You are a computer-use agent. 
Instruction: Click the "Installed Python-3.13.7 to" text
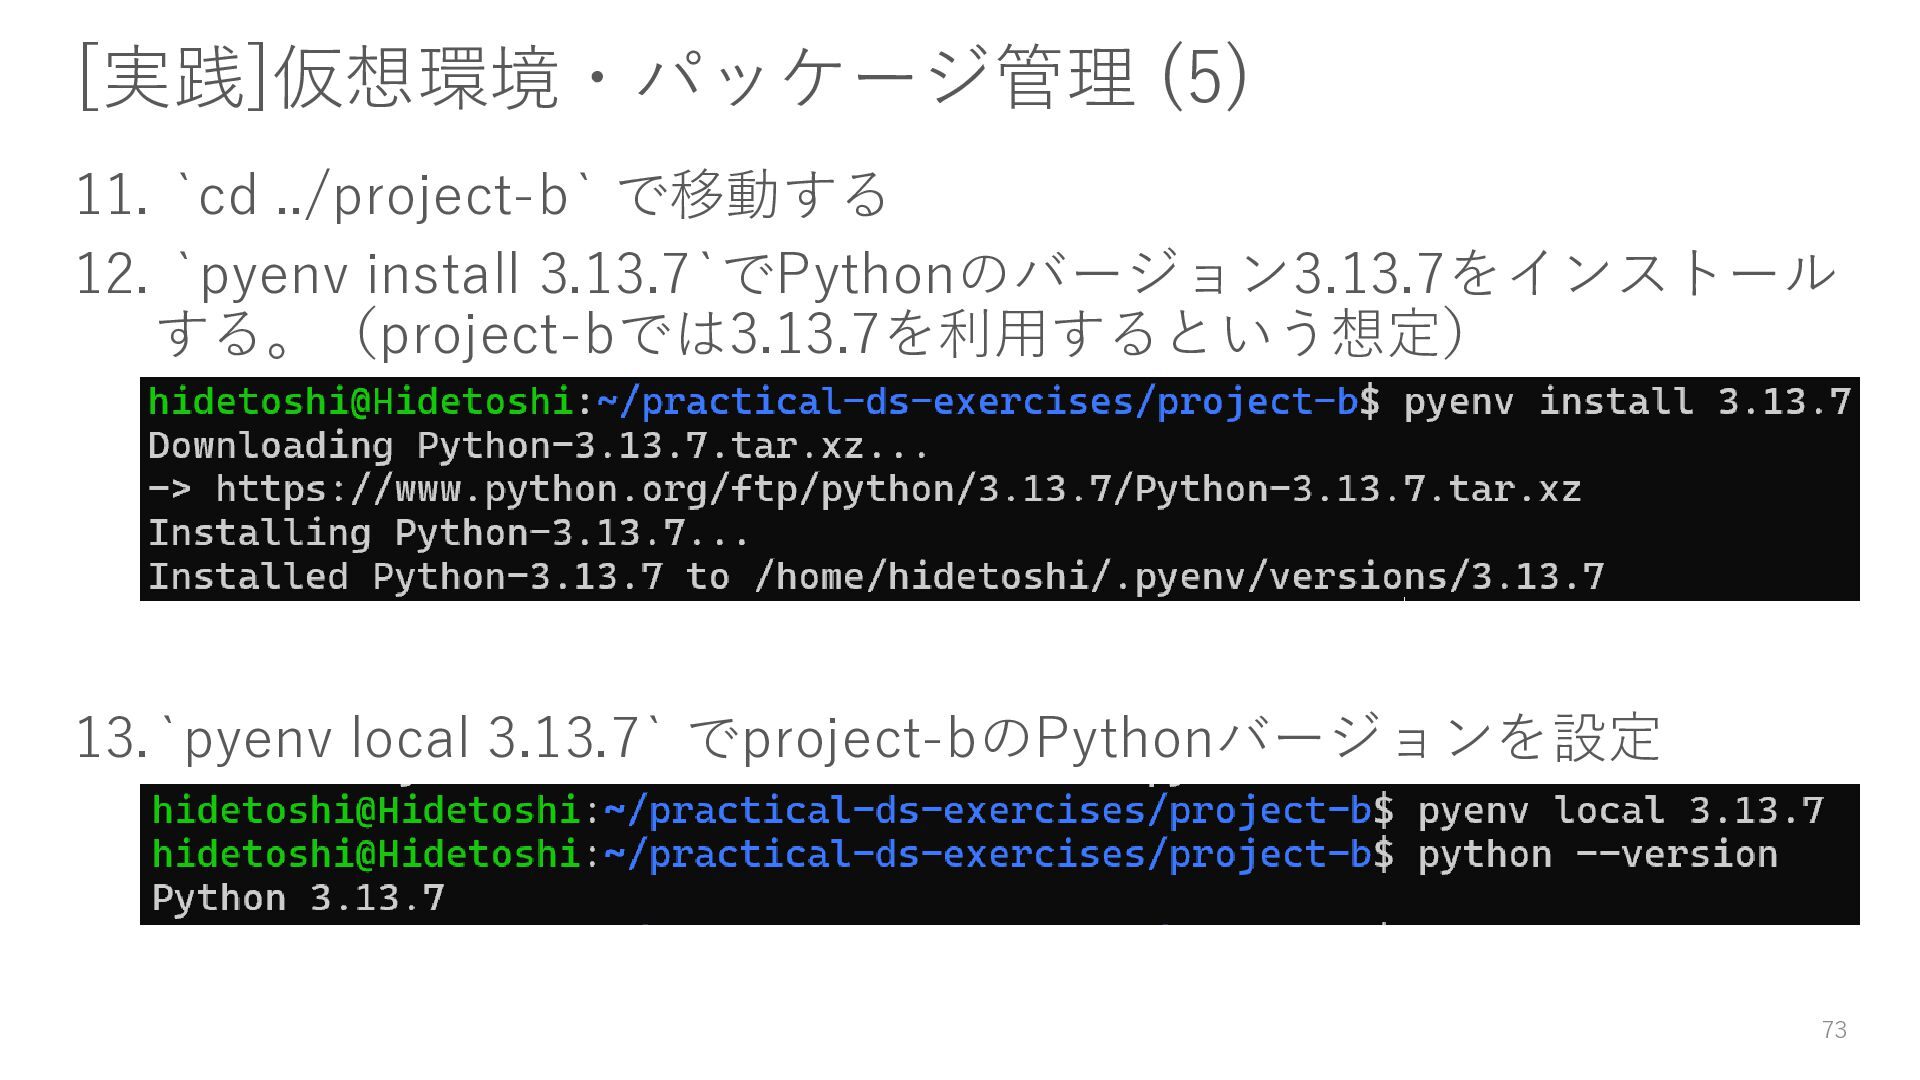coord(438,577)
